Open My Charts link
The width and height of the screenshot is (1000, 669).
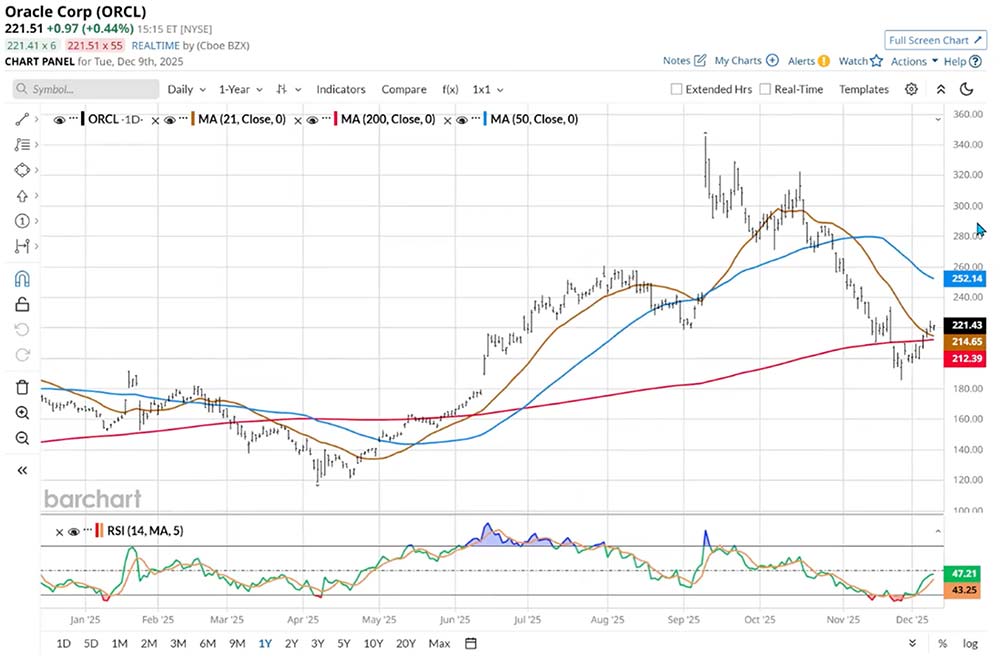[739, 61]
